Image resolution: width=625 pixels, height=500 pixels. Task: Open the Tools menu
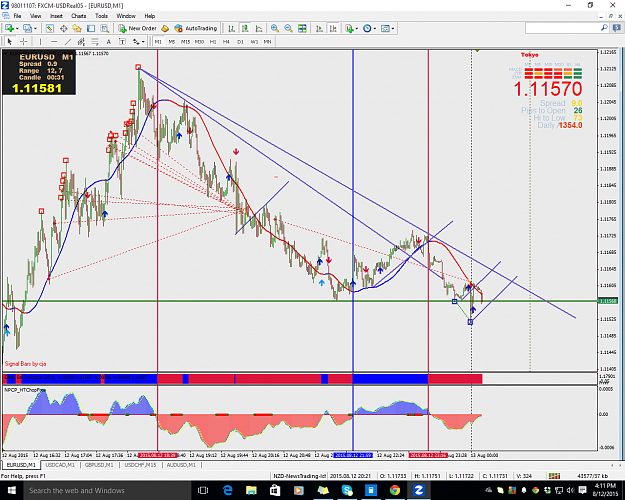(101, 16)
